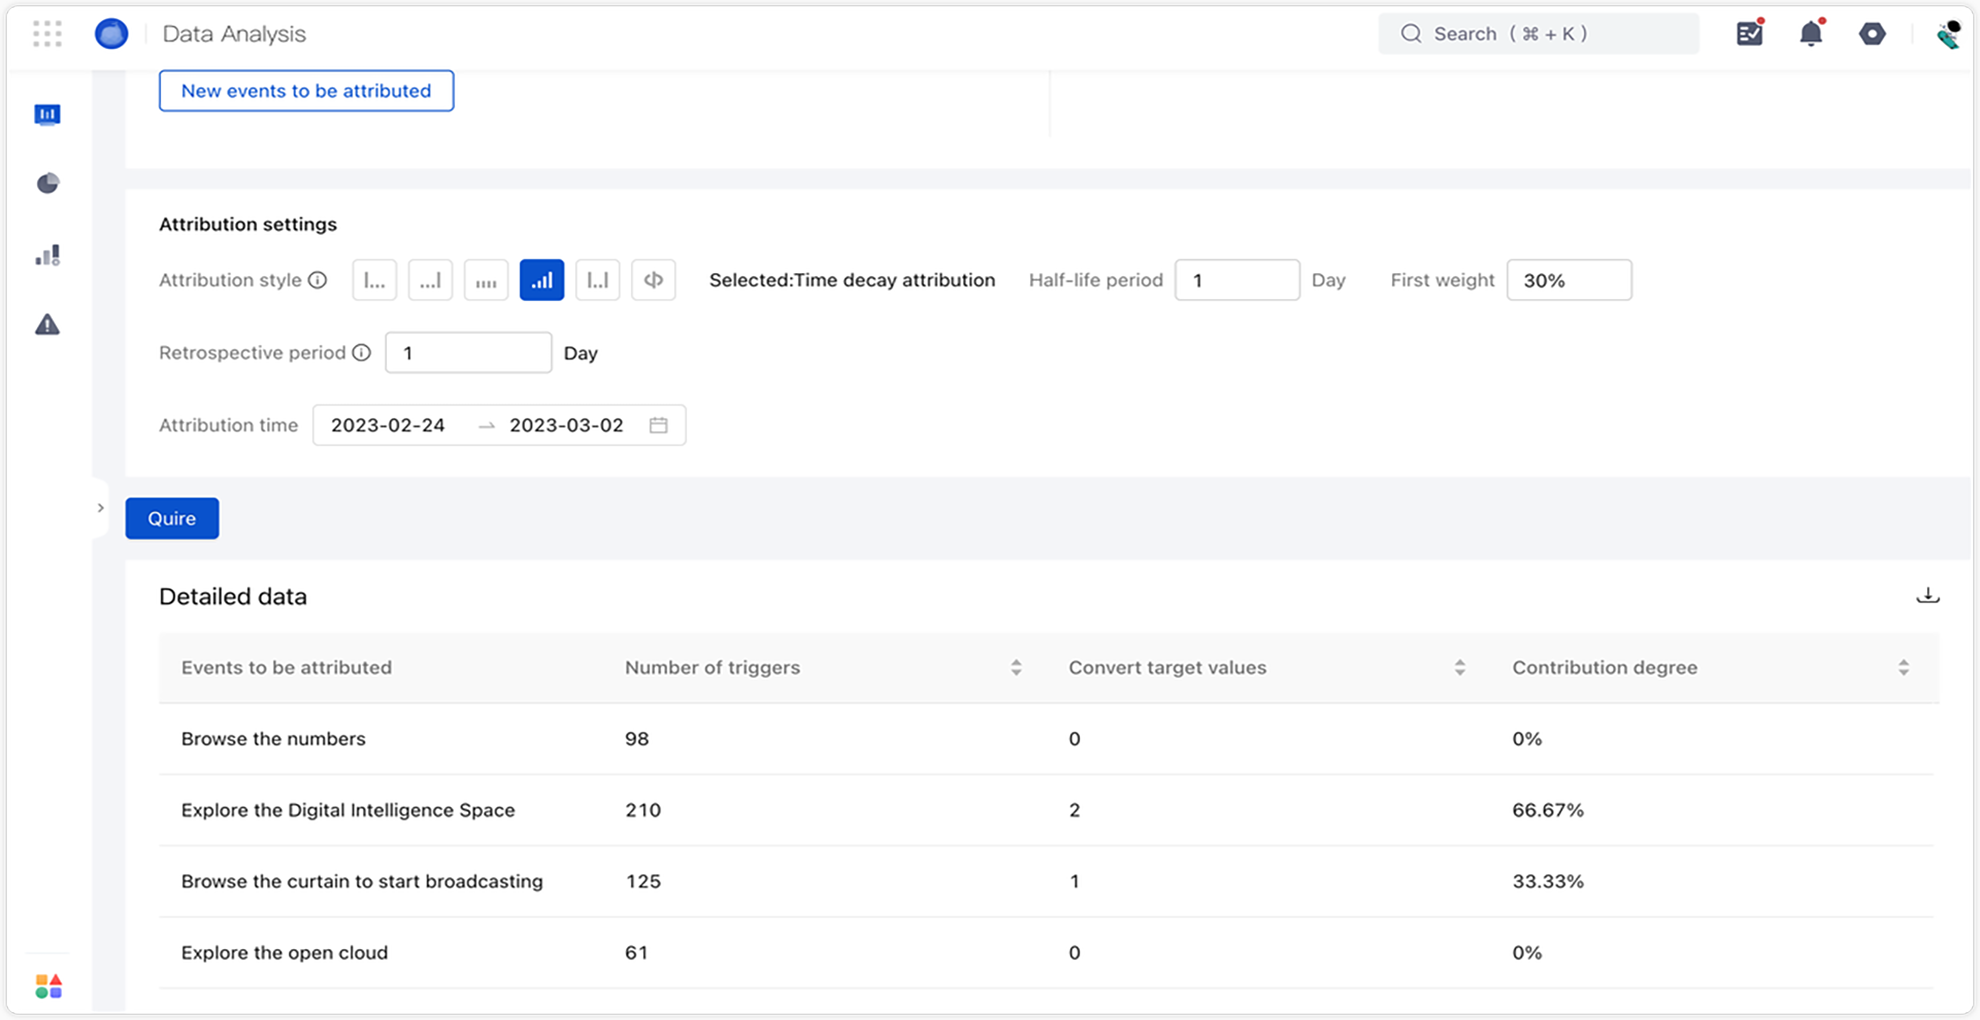This screenshot has height=1020, width=1980.
Task: Open the task checklist icon in header
Action: click(1749, 34)
